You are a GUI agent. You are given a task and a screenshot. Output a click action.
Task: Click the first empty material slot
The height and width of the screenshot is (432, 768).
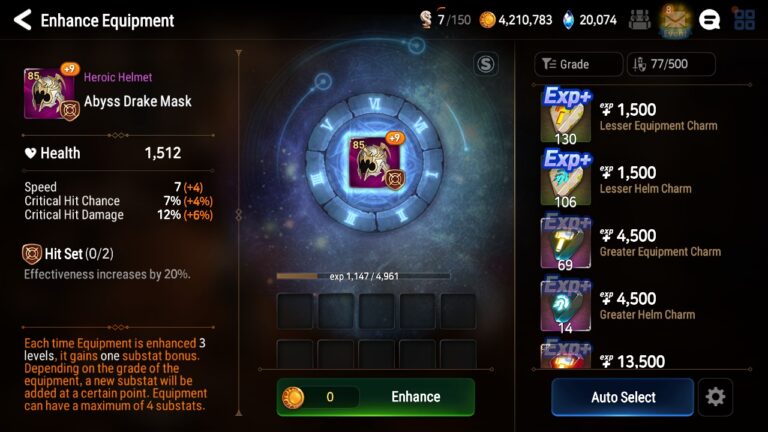pos(295,311)
